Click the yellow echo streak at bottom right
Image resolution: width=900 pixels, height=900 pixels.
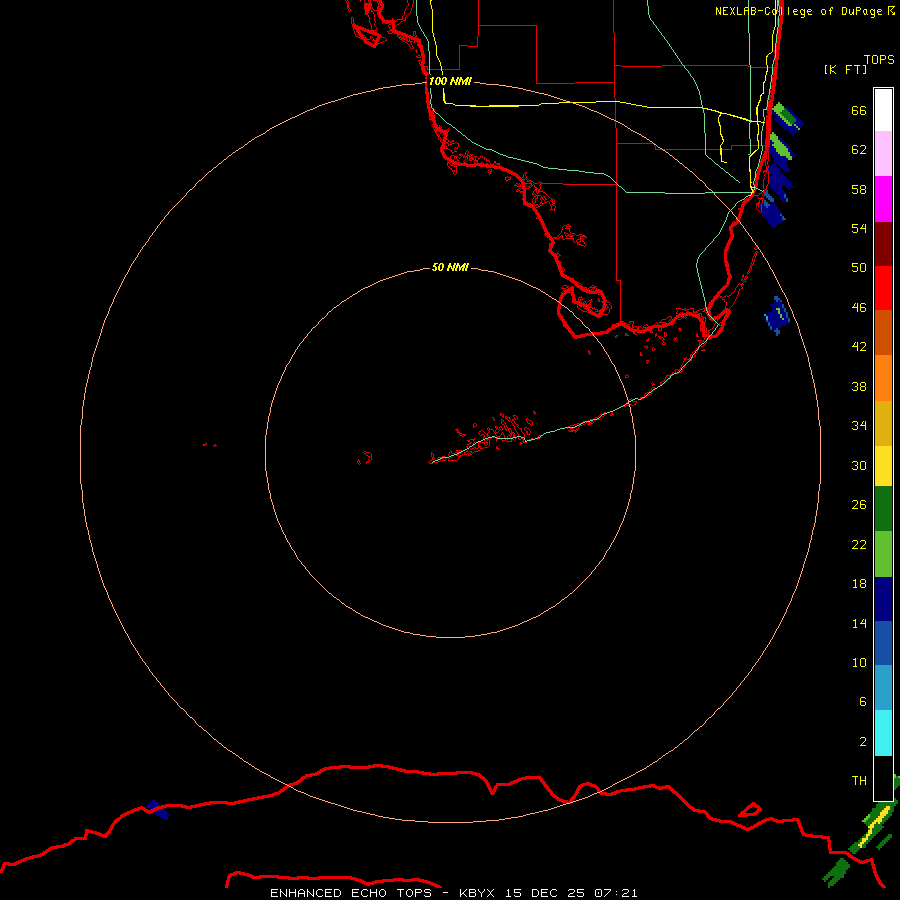coord(872,827)
